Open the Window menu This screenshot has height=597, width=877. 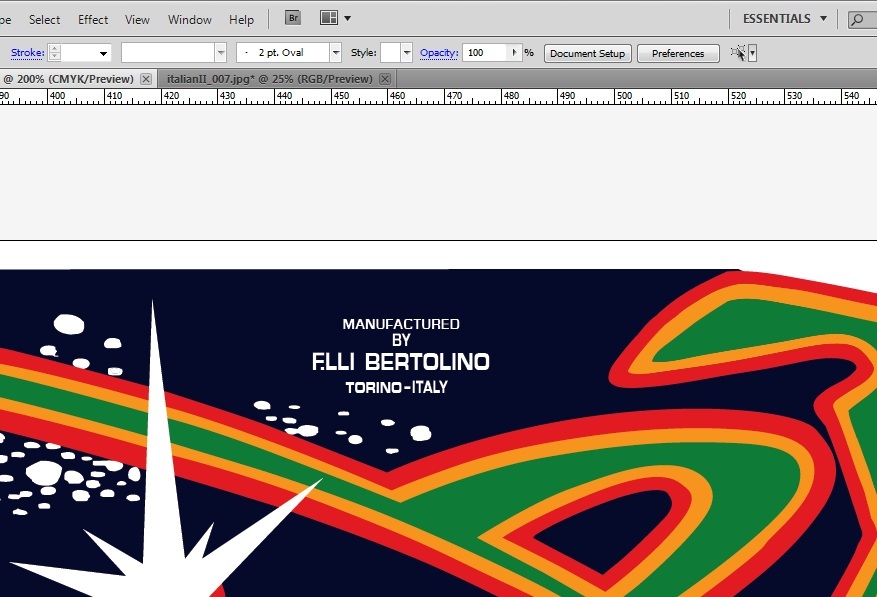click(190, 20)
